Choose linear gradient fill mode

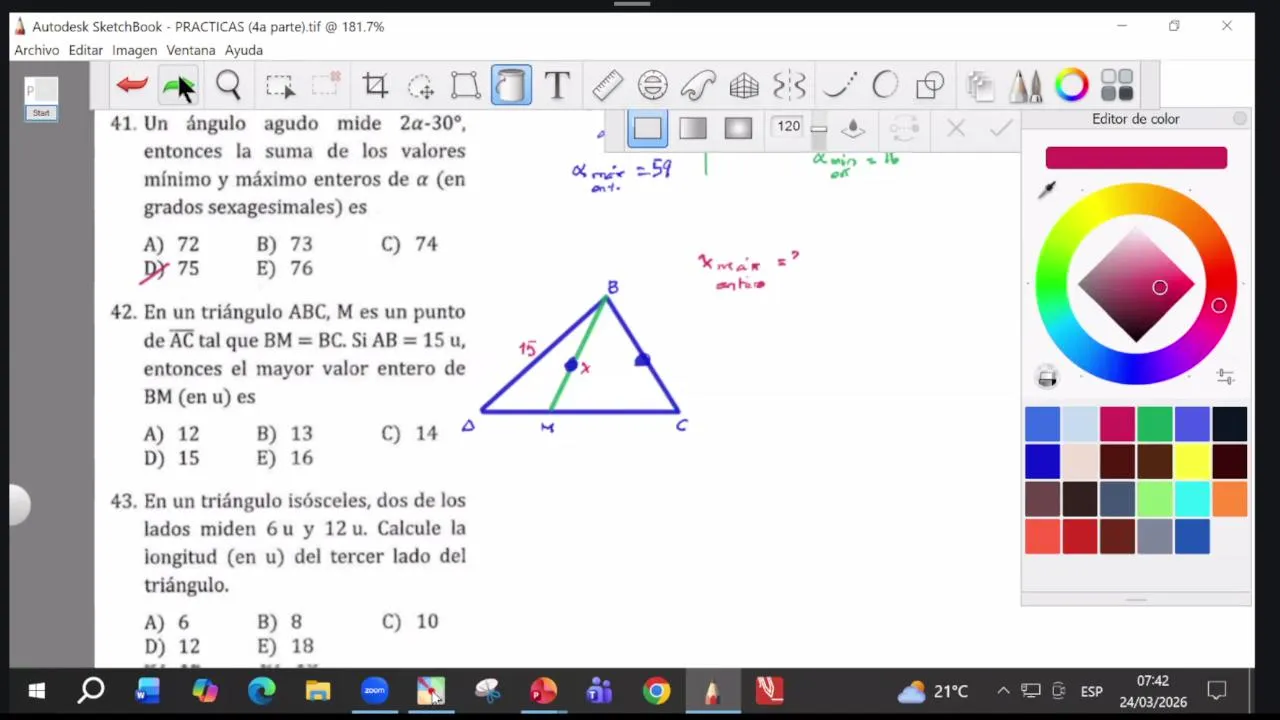pyautogui.click(x=693, y=128)
